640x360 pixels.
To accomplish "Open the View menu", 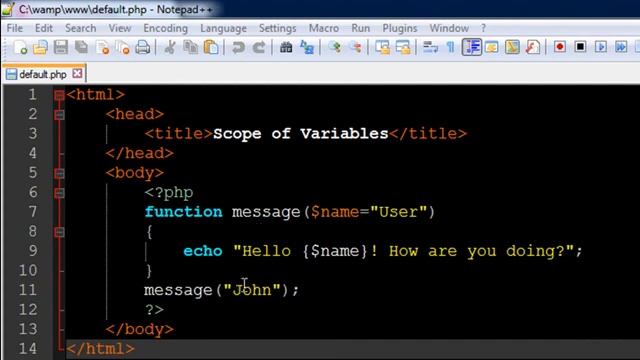I will 120,28.
